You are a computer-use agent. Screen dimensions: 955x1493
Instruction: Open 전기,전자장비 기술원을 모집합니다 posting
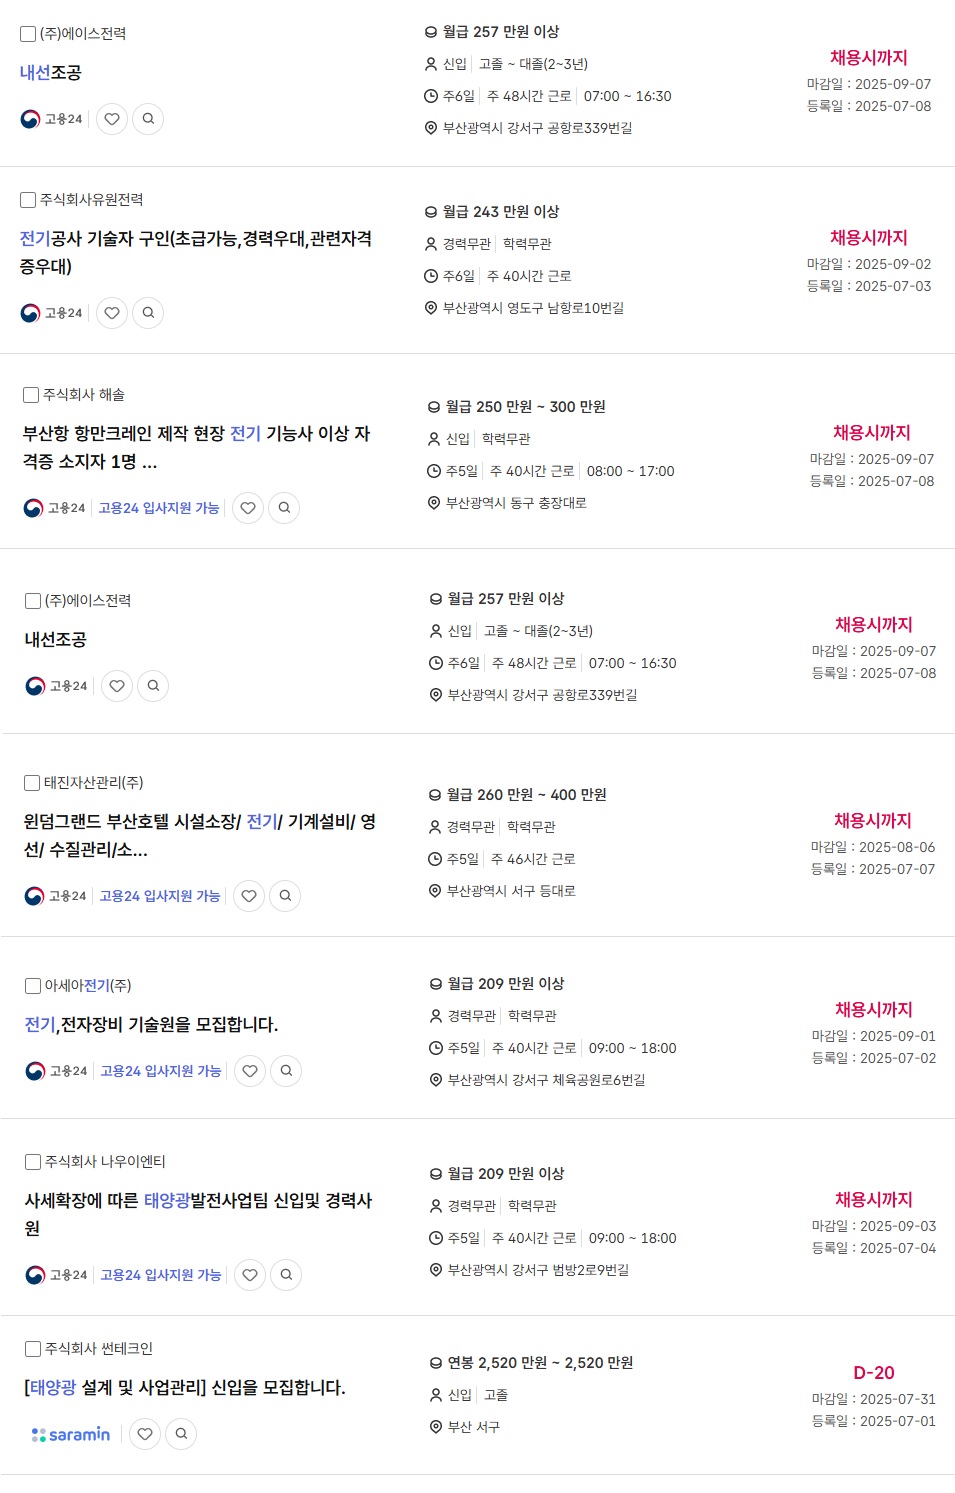coord(151,1025)
